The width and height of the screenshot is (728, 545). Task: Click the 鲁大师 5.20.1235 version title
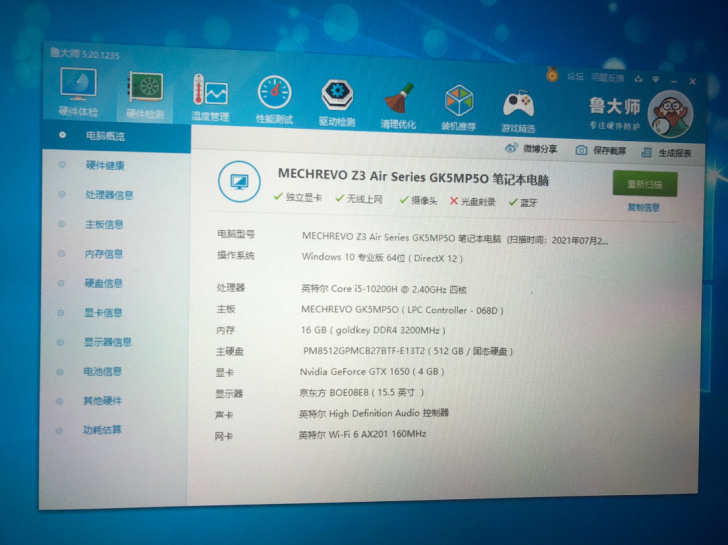click(85, 54)
